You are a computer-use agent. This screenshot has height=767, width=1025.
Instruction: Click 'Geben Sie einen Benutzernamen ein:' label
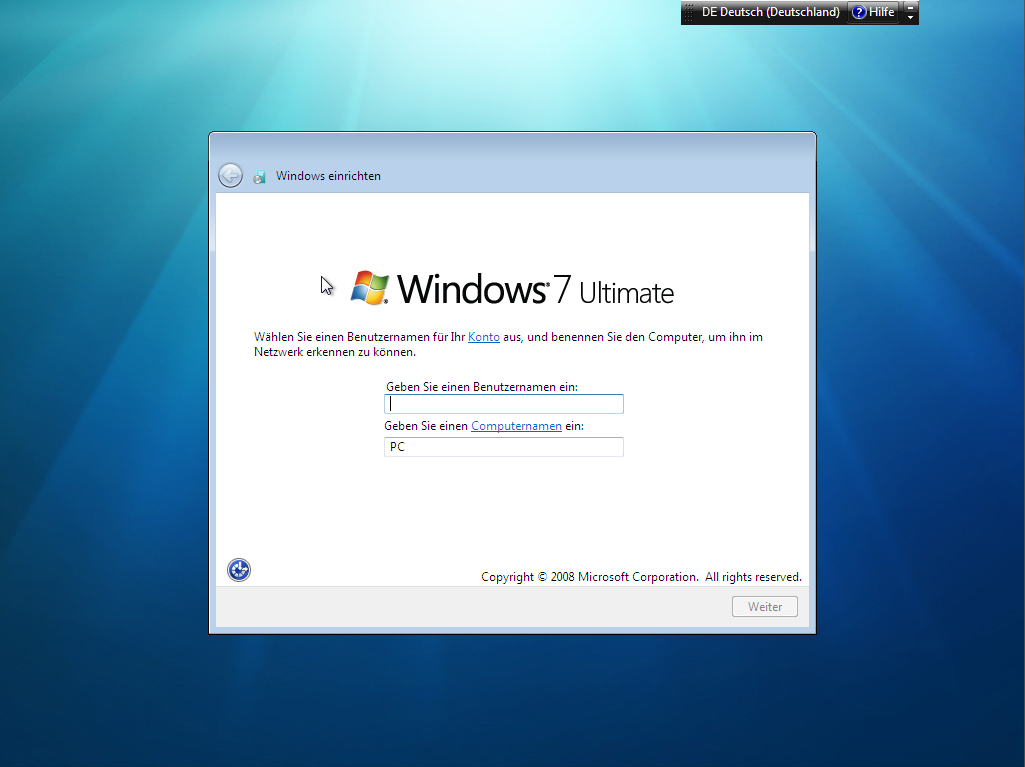click(482, 386)
